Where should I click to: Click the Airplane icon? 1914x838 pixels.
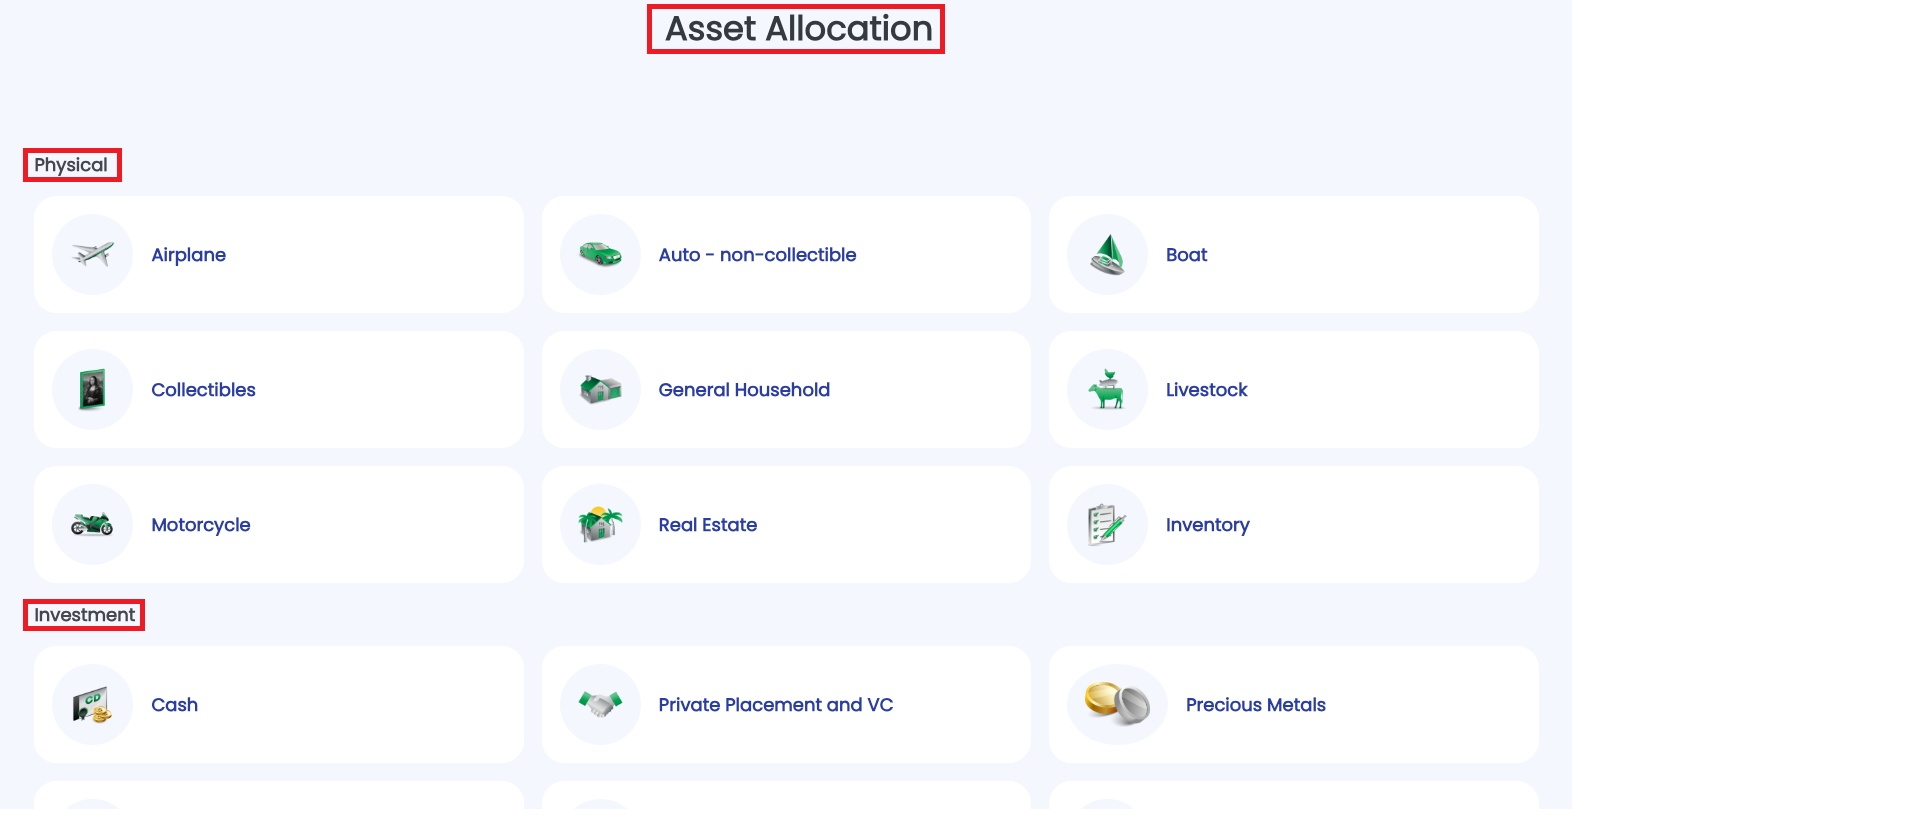tap(93, 255)
